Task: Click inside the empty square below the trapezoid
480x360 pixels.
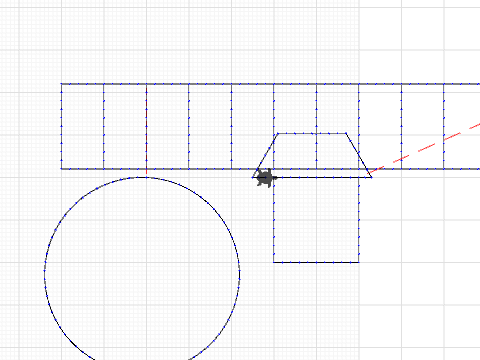Action: (316, 220)
